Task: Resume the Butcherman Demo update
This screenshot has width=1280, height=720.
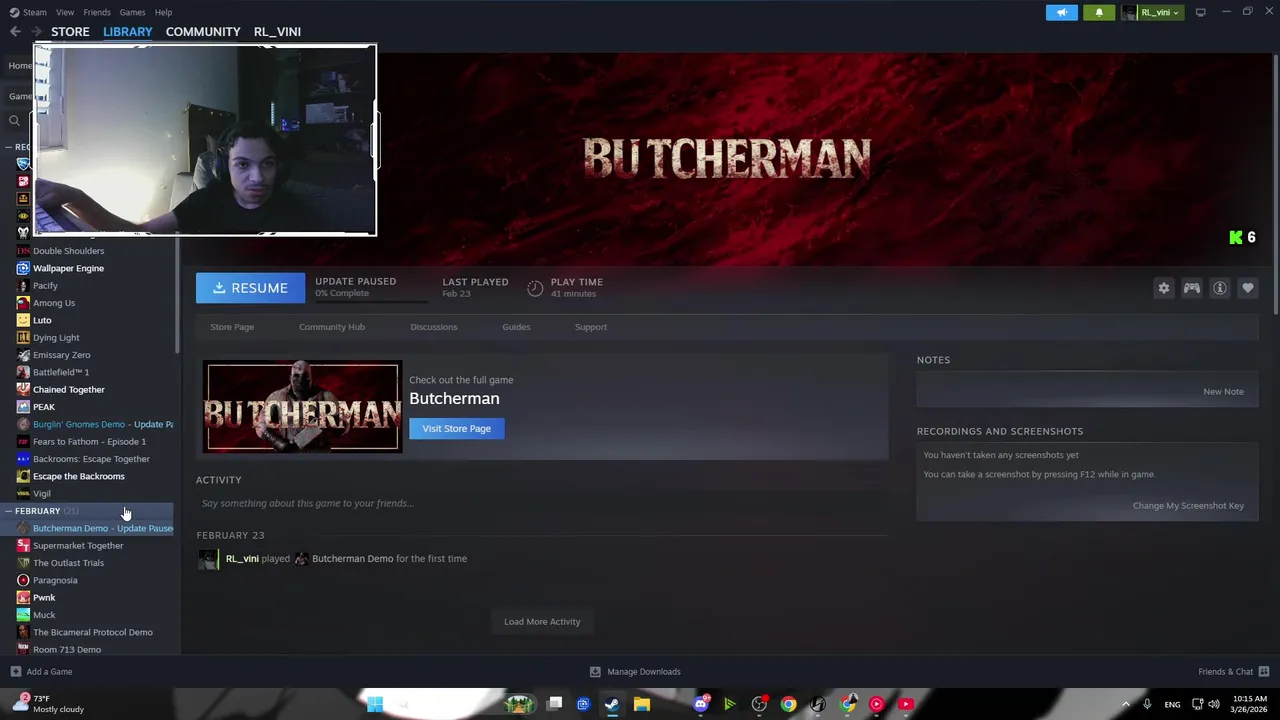Action: (250, 288)
